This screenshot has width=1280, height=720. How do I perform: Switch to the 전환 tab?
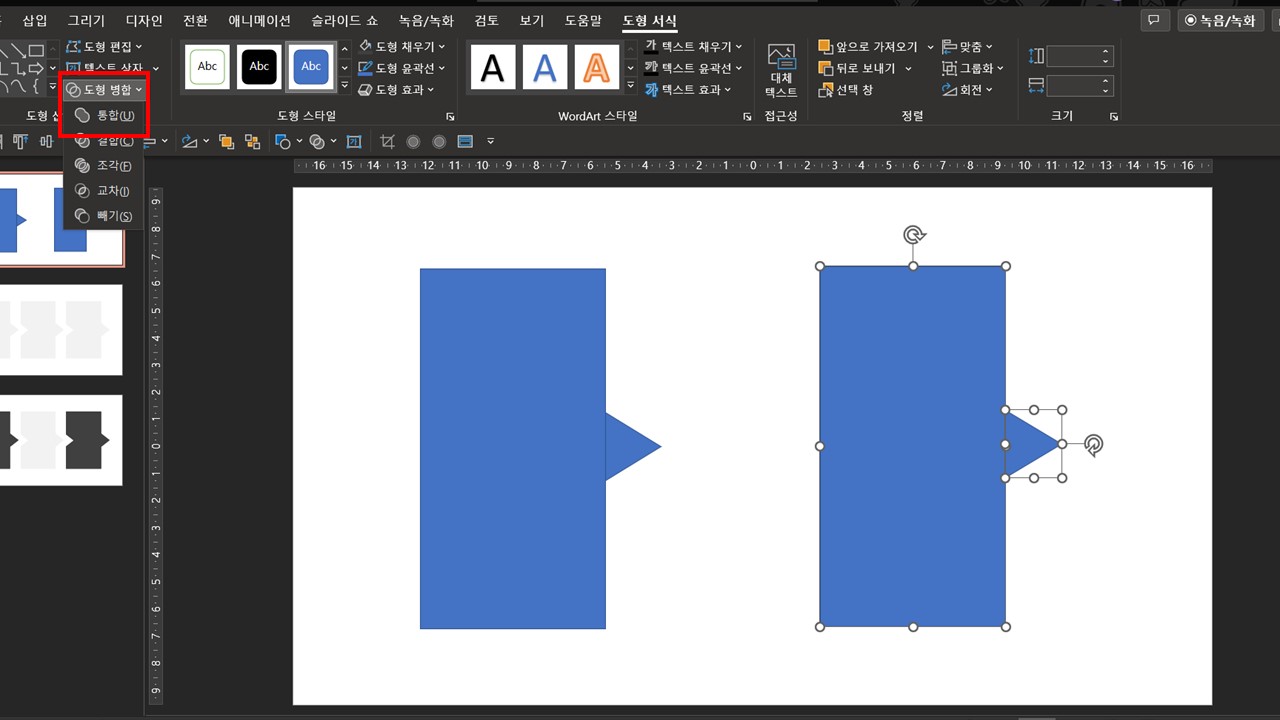[196, 20]
